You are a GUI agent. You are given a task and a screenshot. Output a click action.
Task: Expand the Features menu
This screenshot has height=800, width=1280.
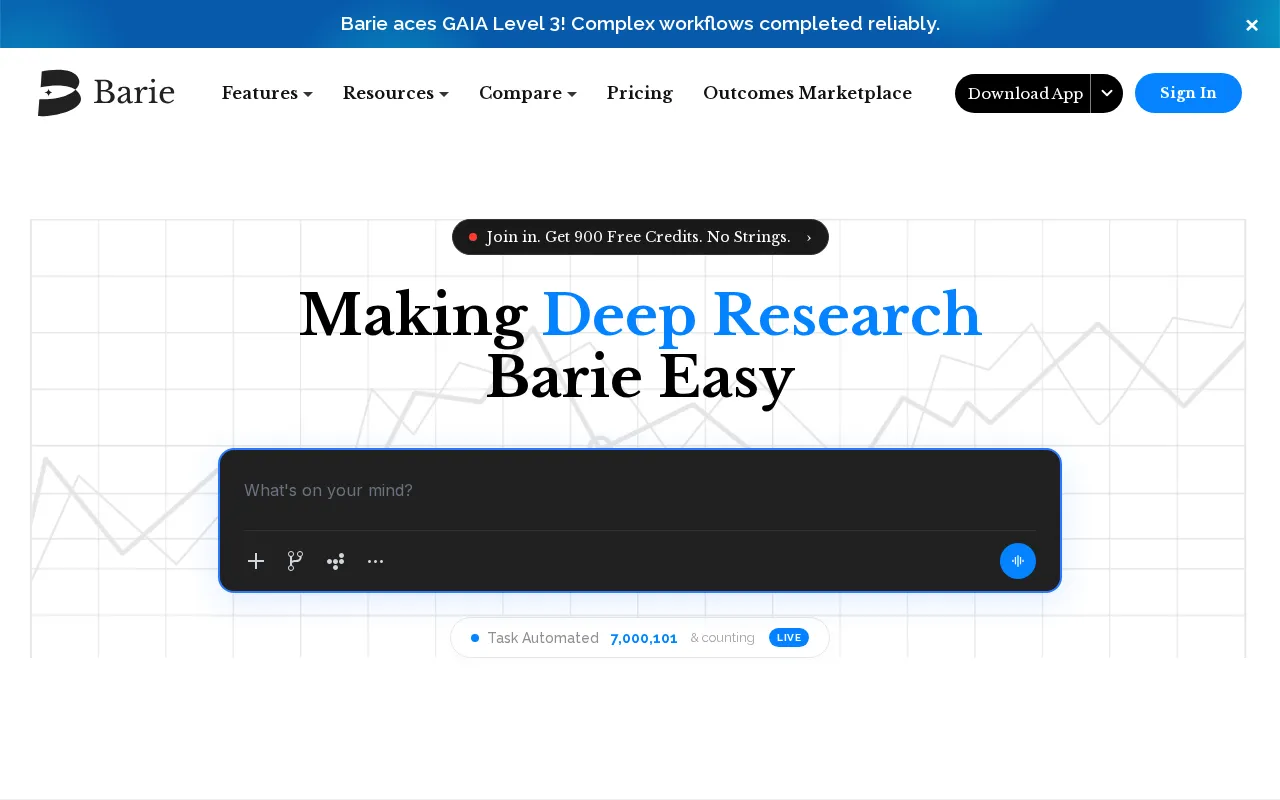point(267,93)
